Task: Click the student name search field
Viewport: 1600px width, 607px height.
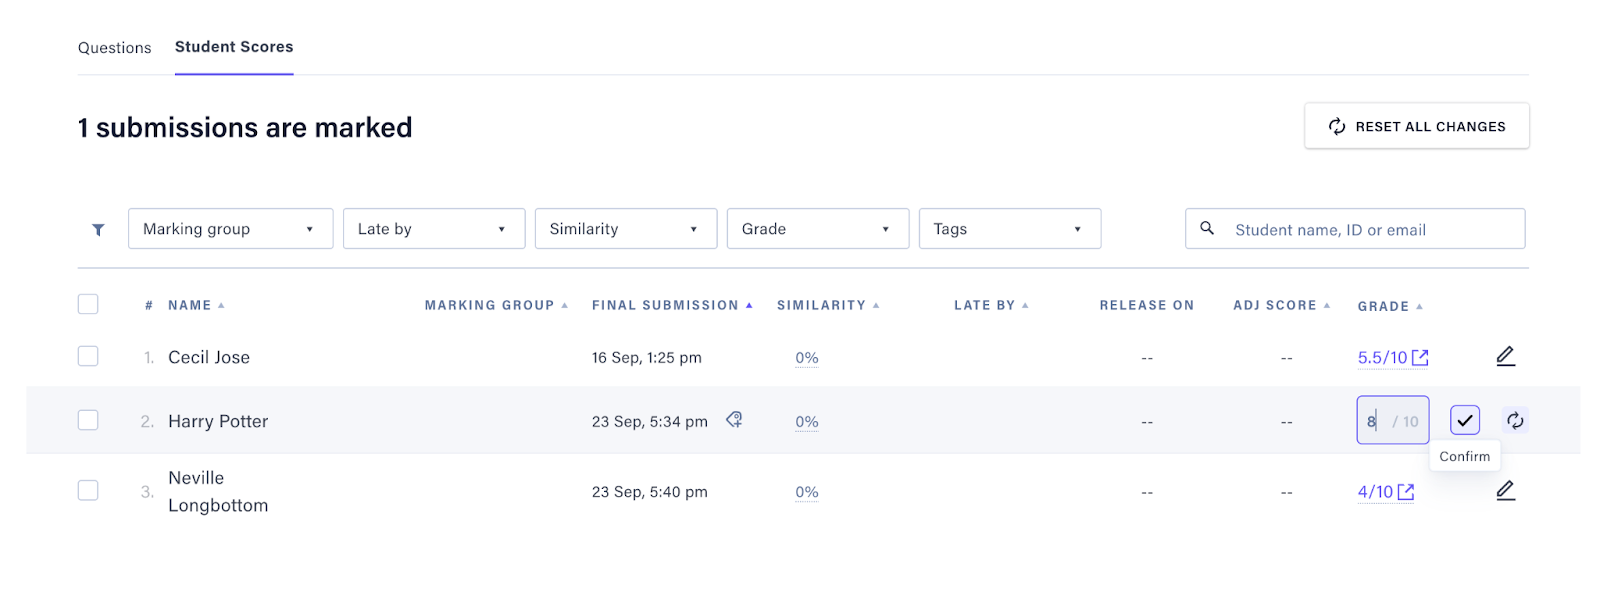Action: tap(1370, 230)
